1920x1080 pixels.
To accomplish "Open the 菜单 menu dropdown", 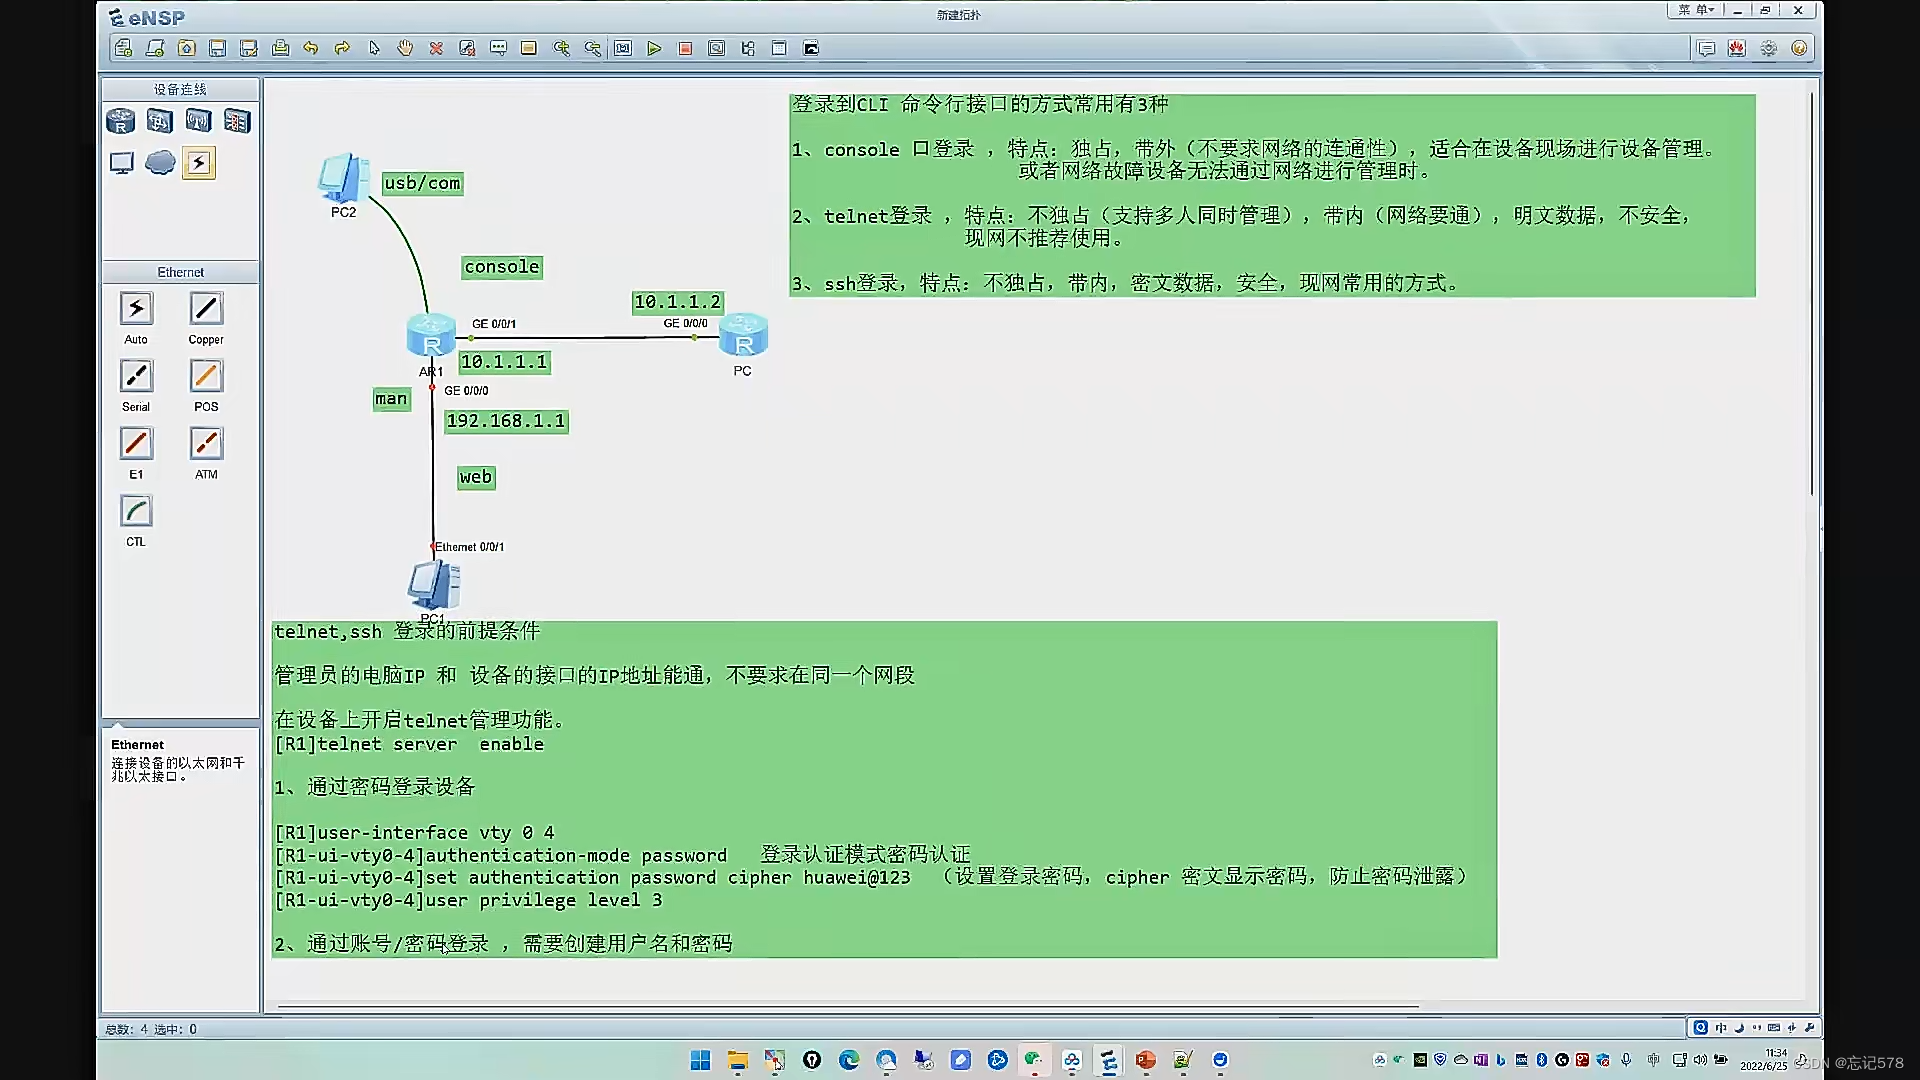I will pos(1695,10).
